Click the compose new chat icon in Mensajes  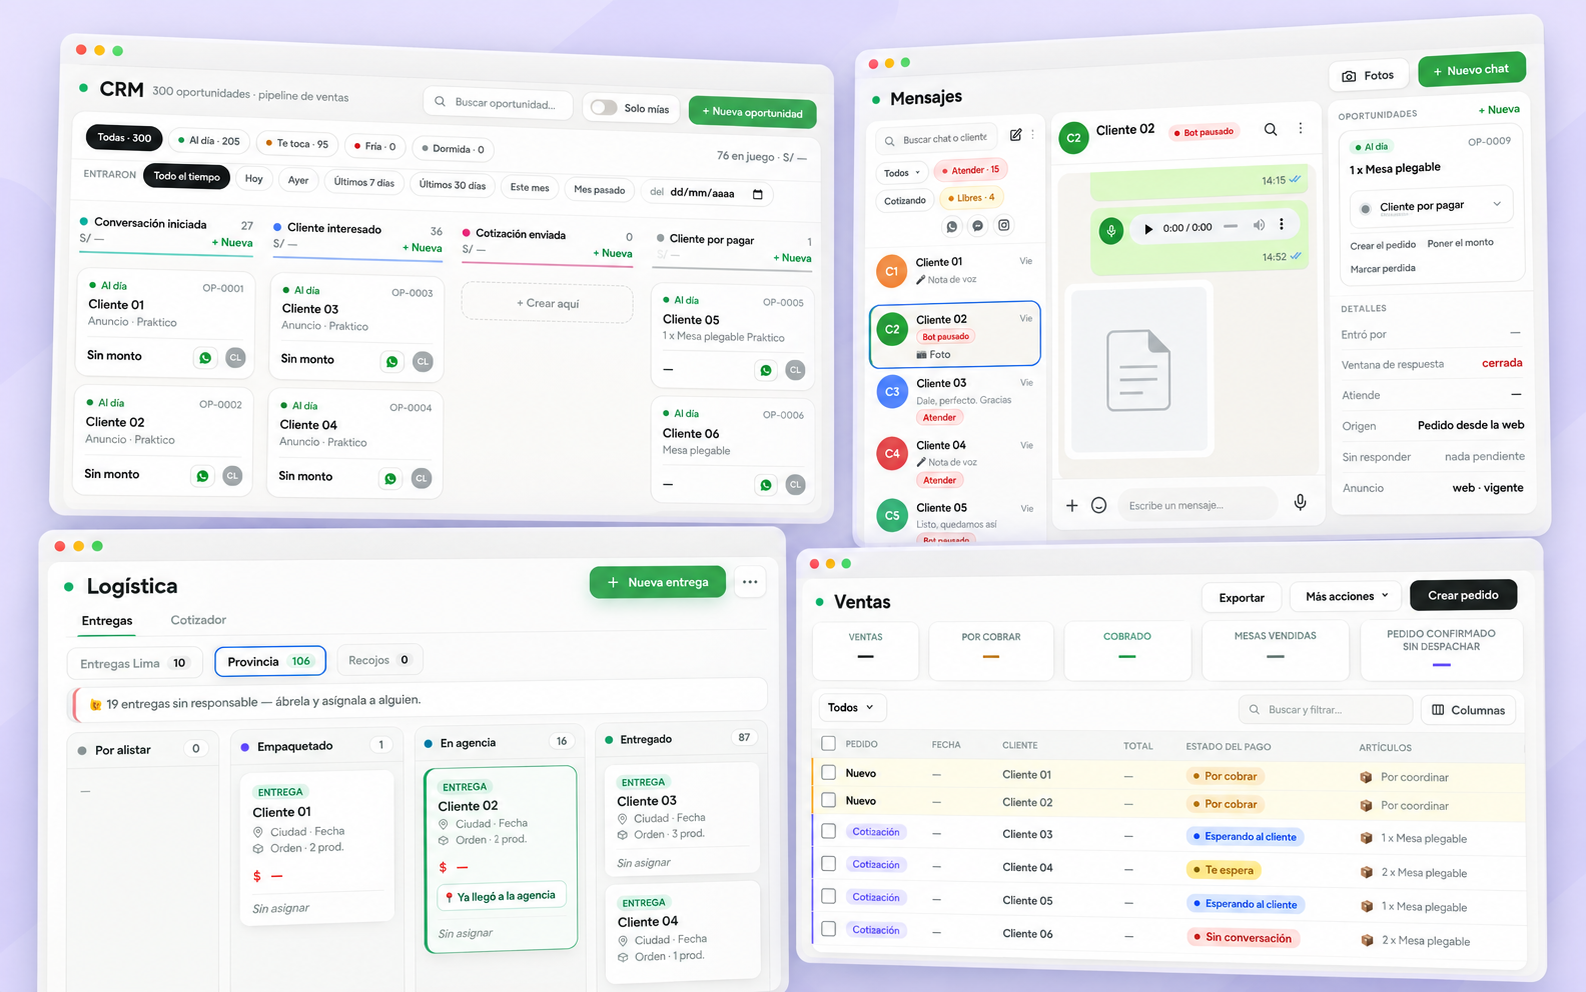[1016, 135]
